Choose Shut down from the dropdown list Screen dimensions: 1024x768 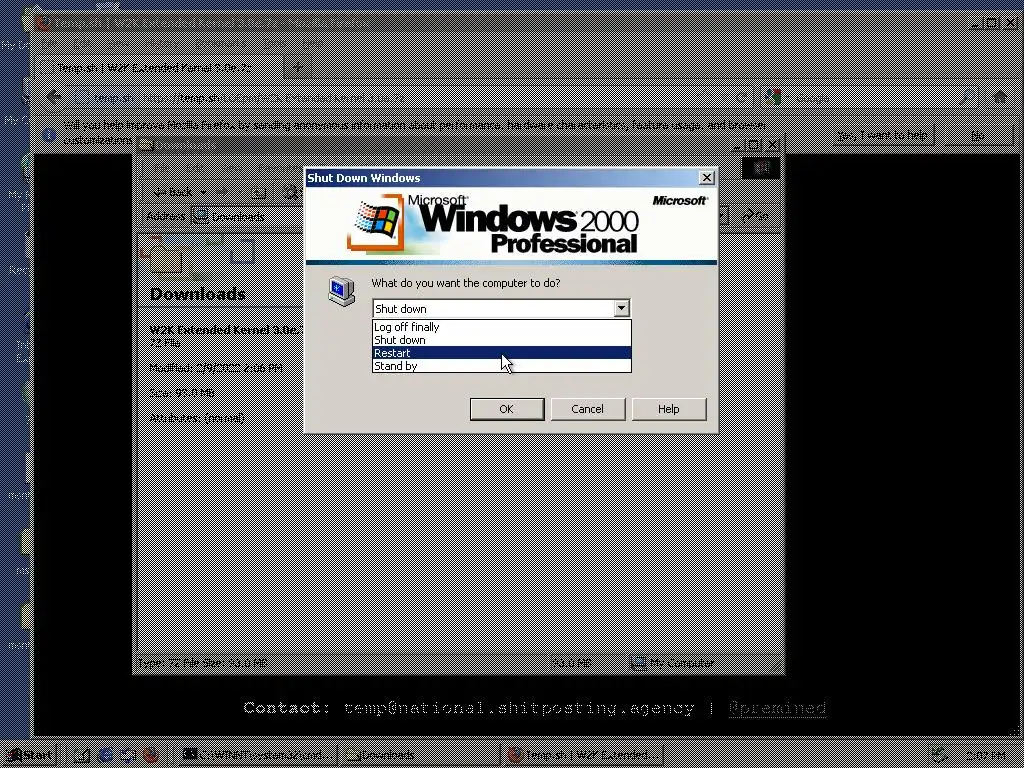502,340
